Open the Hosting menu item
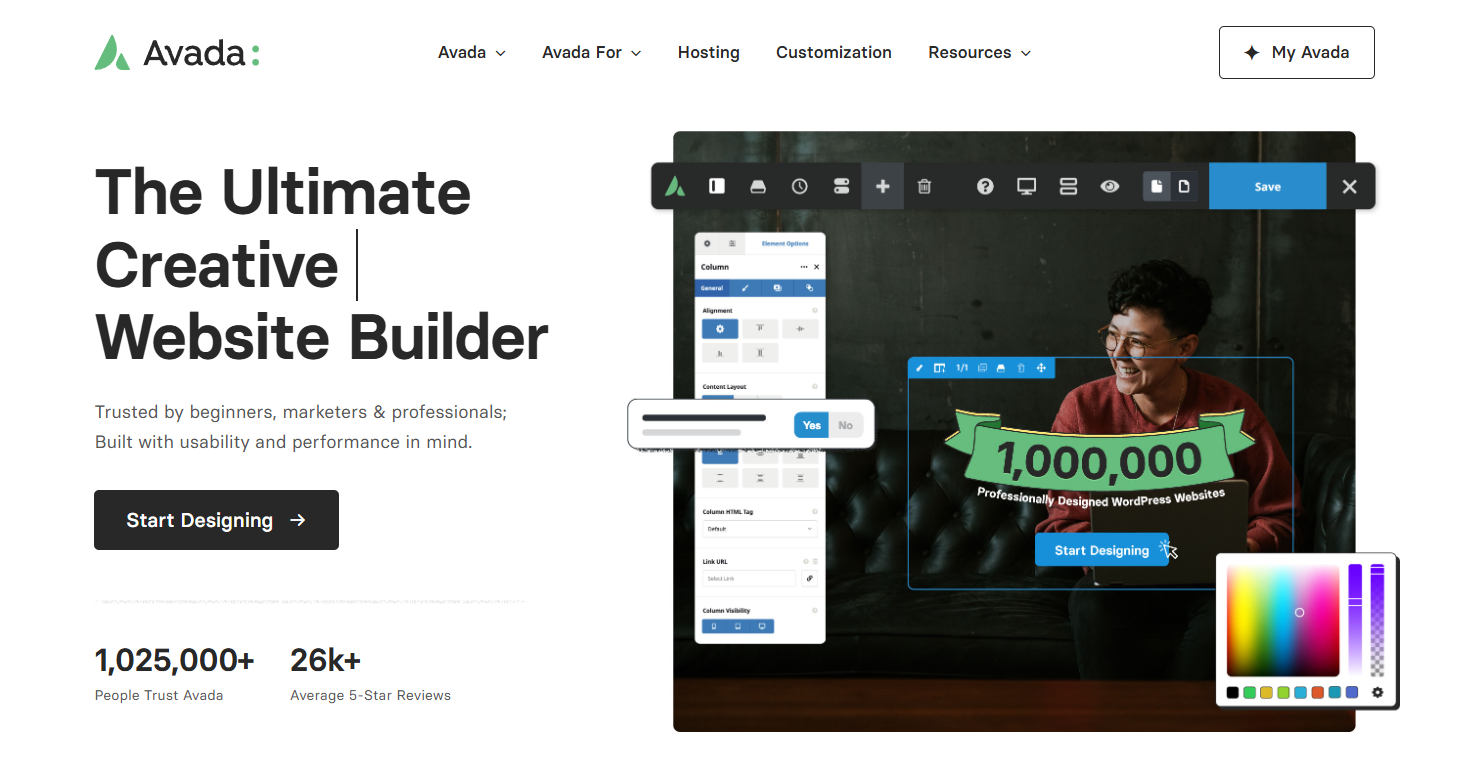The image size is (1477, 784). pos(708,53)
